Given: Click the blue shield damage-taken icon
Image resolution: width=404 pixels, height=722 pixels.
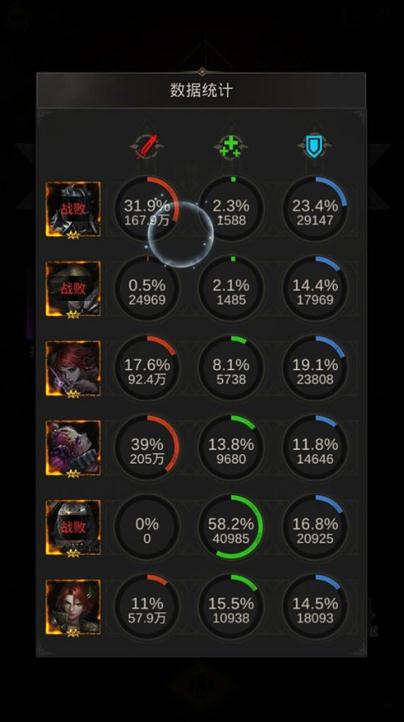Looking at the screenshot, I should pyautogui.click(x=314, y=147).
